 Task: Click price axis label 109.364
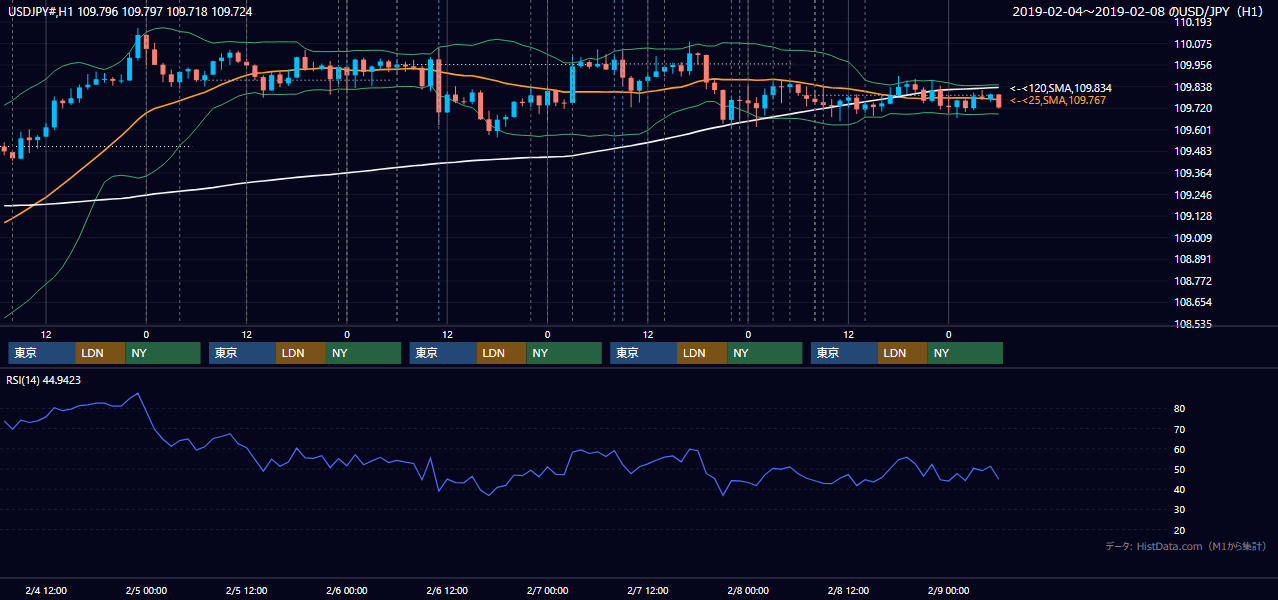tap(1193, 173)
